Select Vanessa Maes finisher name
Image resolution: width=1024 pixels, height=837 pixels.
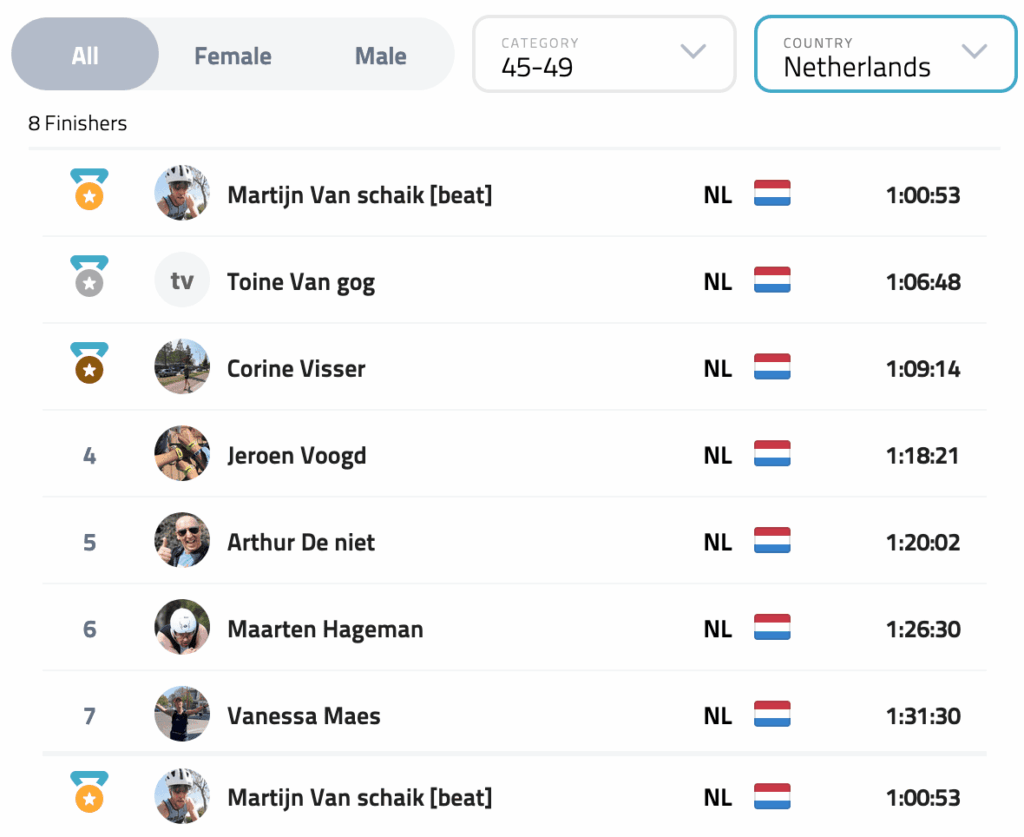[x=304, y=716]
